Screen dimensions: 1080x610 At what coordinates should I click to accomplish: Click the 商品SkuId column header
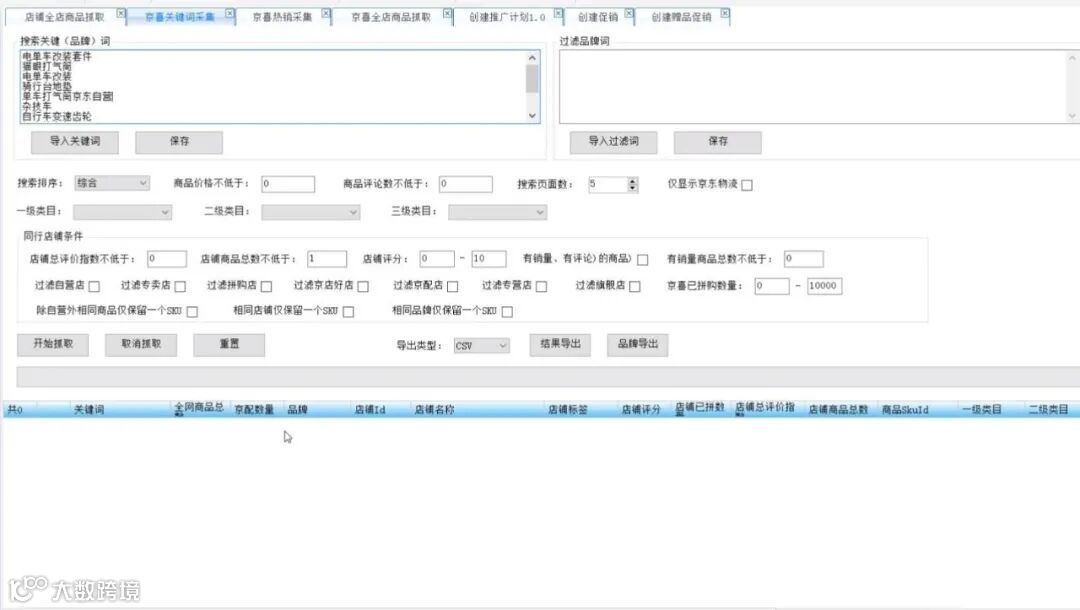905,410
